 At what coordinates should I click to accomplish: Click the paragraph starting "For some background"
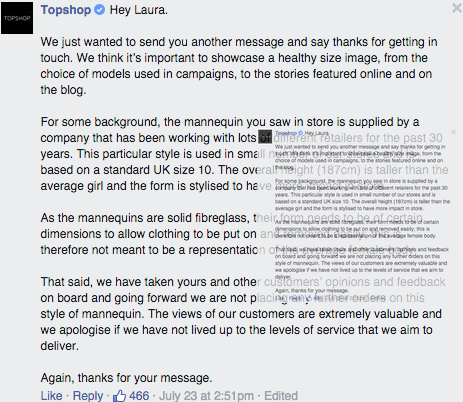coord(245,154)
